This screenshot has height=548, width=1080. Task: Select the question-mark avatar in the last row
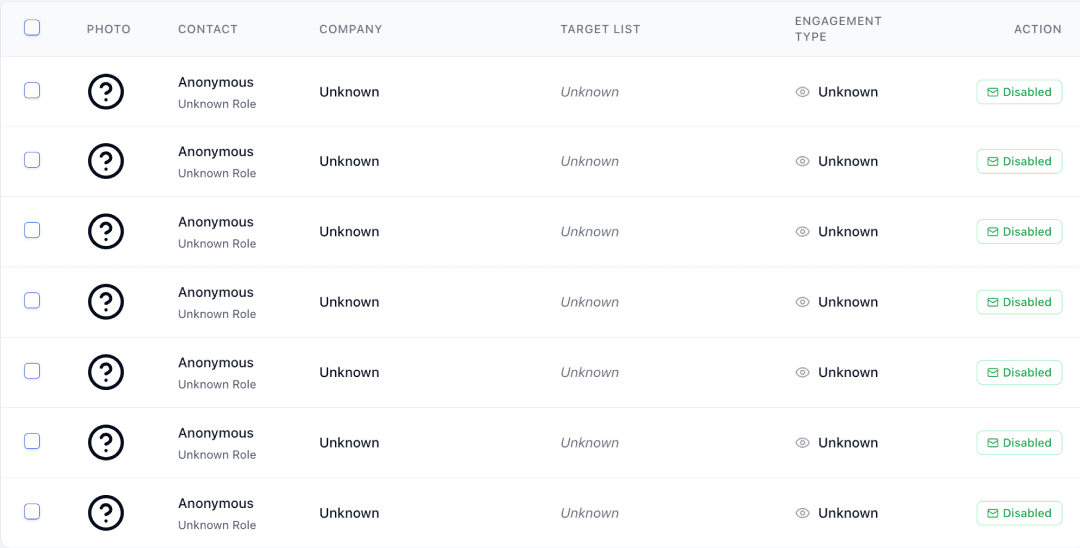coord(106,513)
